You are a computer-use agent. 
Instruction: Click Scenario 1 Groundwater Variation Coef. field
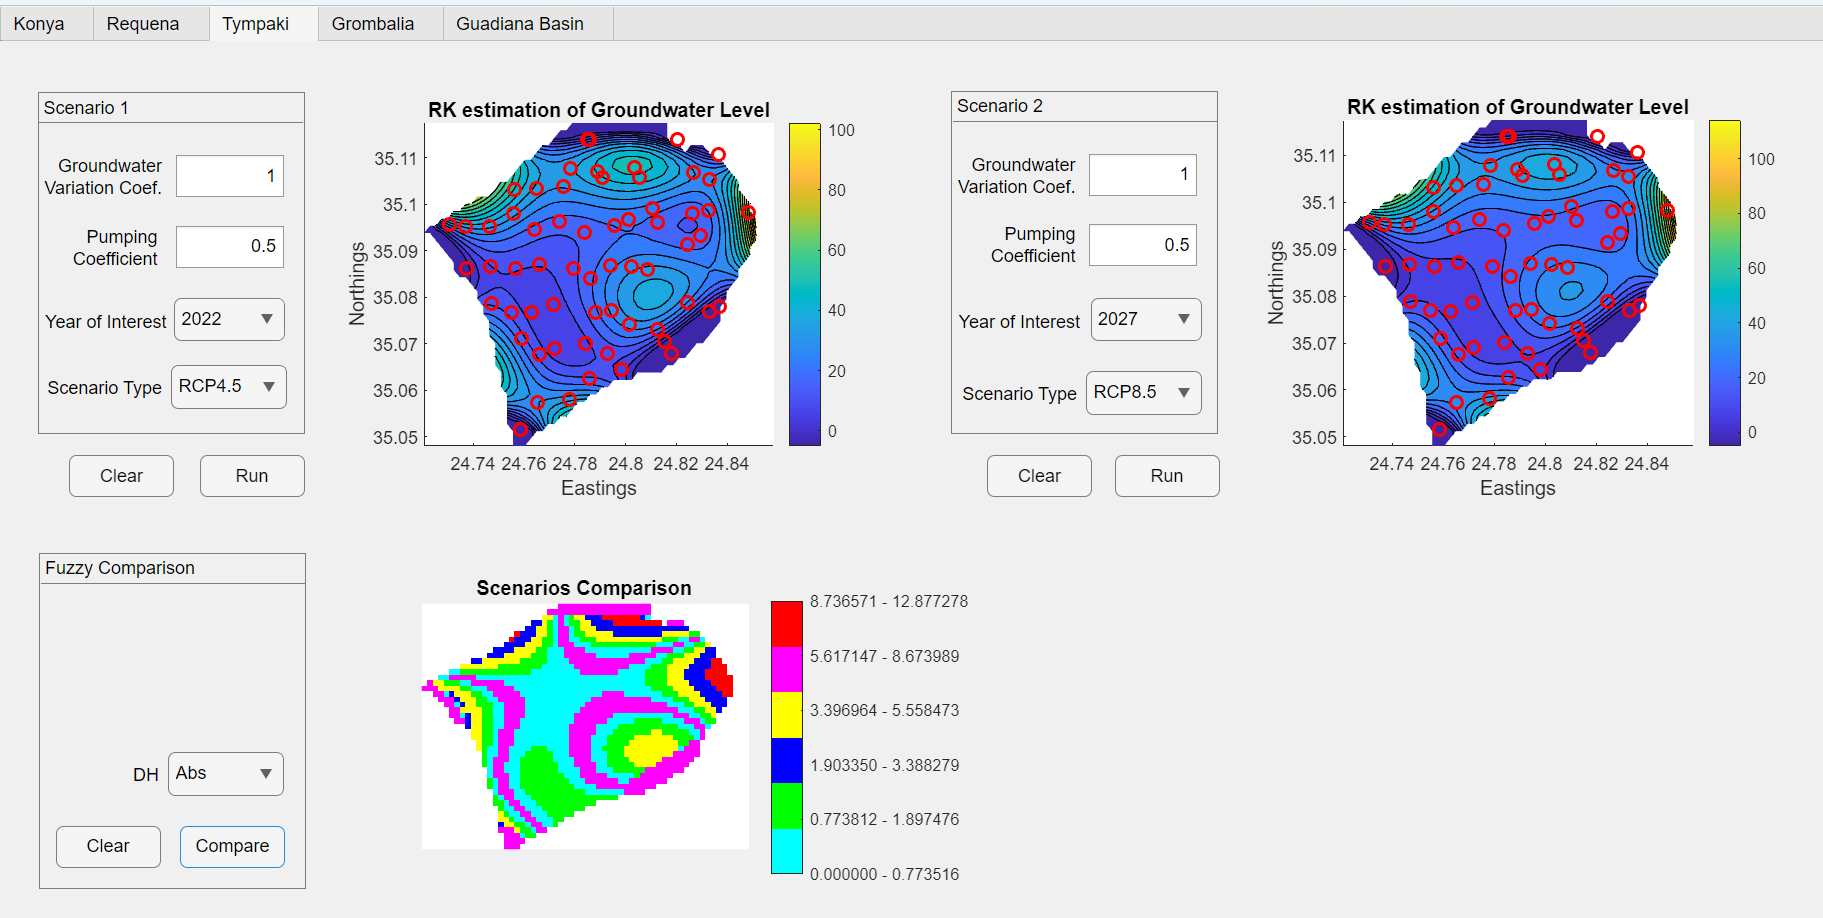(x=230, y=176)
